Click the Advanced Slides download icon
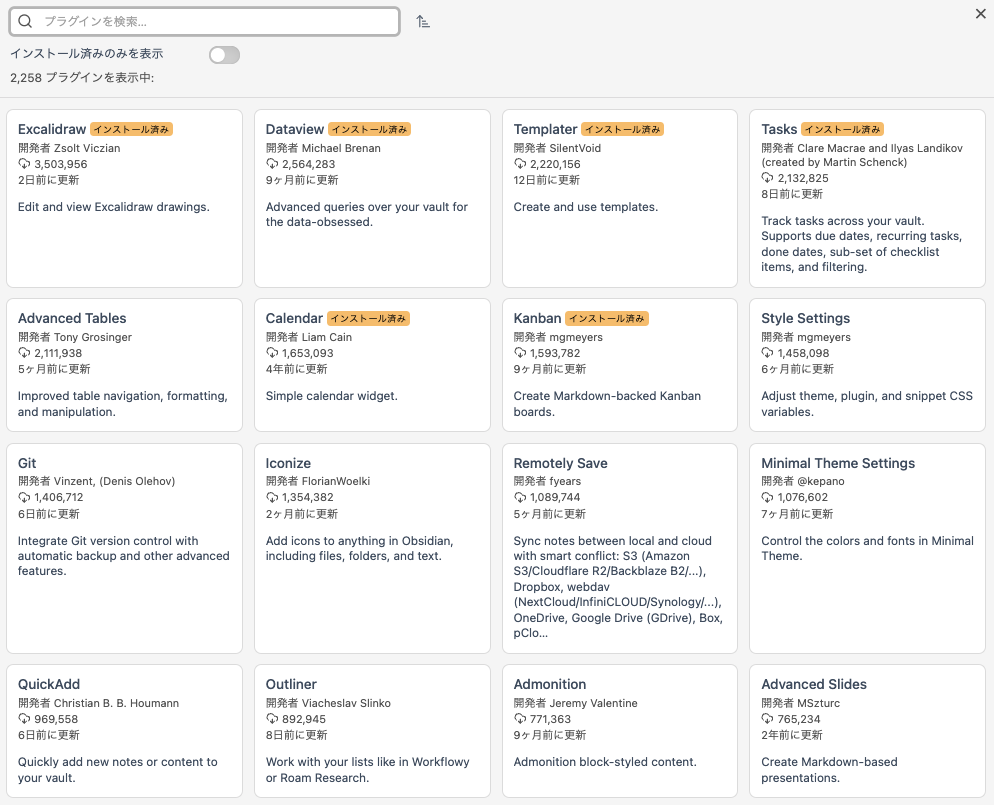 767,719
